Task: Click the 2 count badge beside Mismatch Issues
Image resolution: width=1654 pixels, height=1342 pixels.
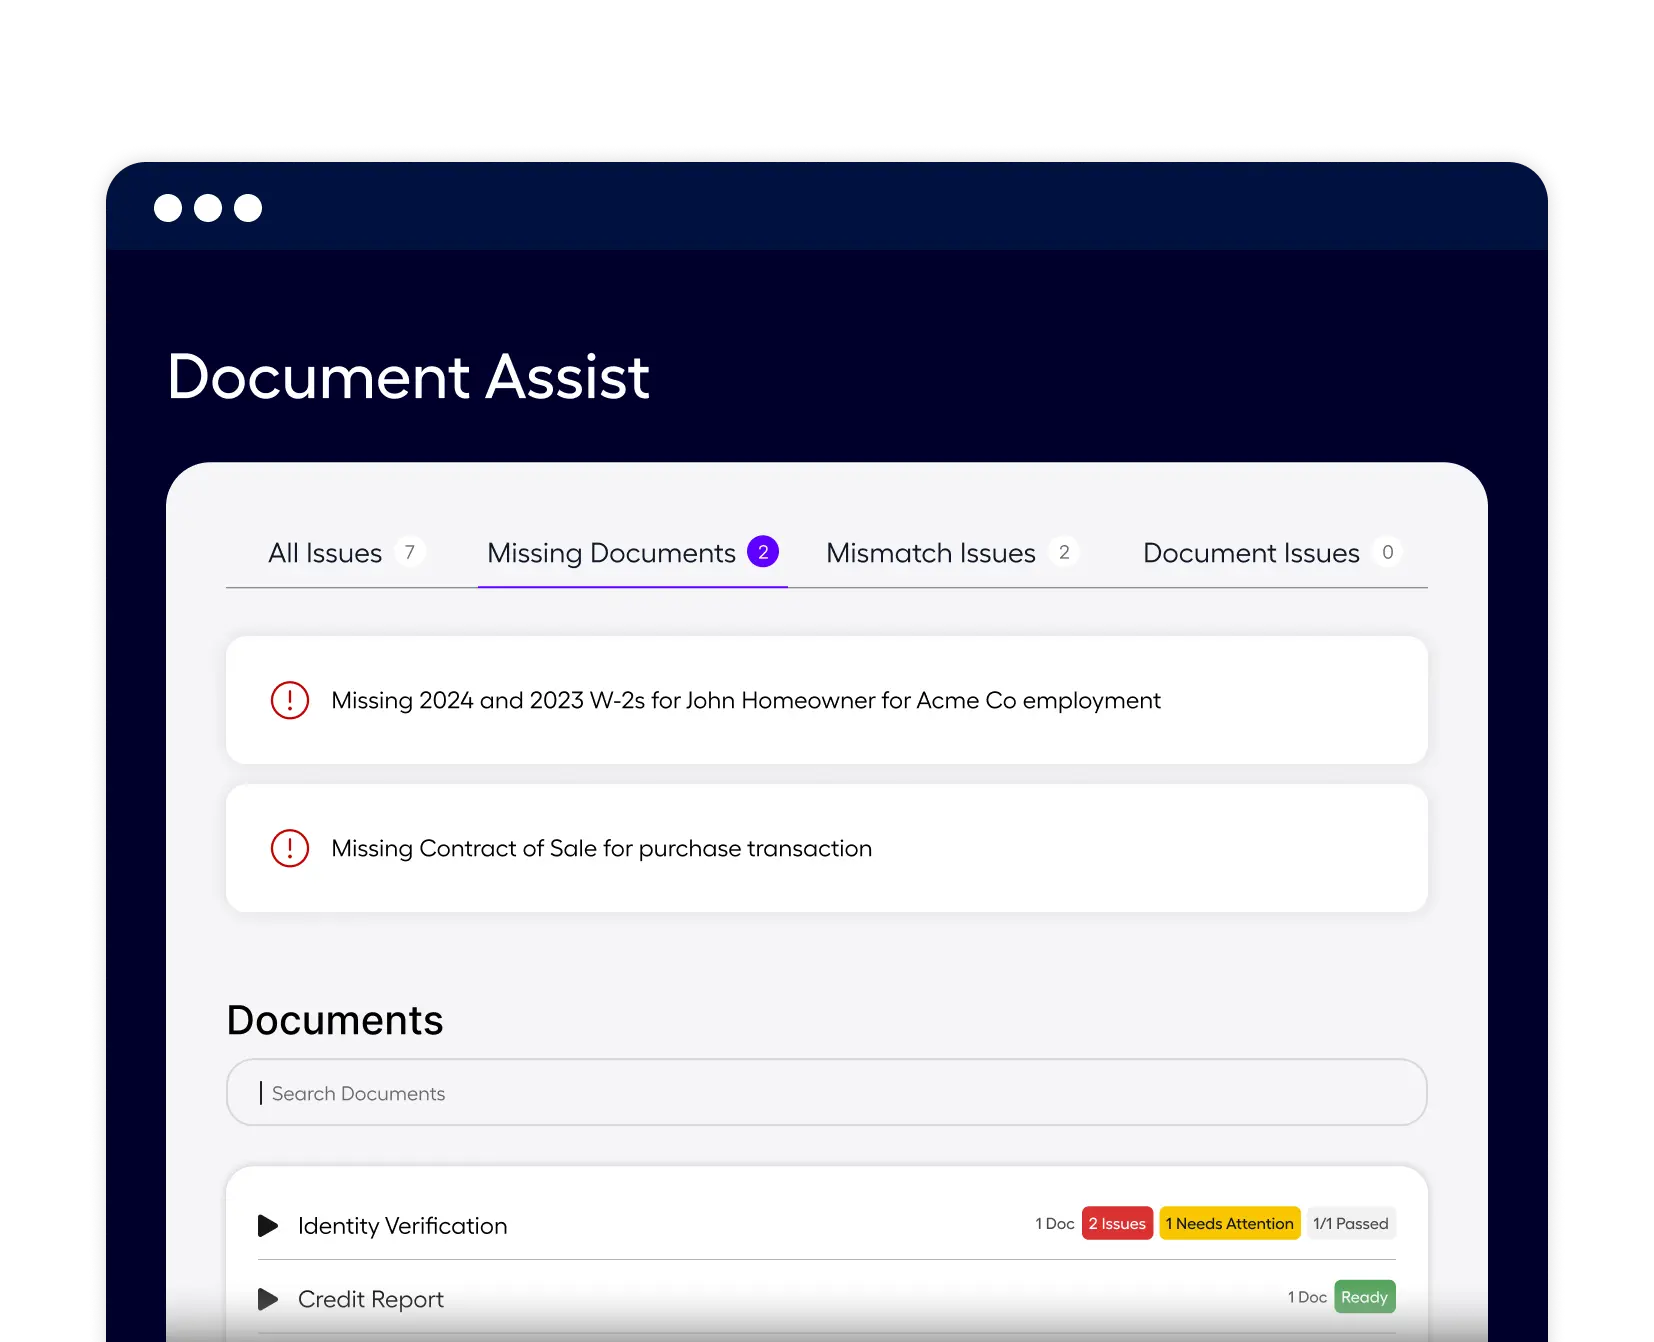Action: point(1064,552)
